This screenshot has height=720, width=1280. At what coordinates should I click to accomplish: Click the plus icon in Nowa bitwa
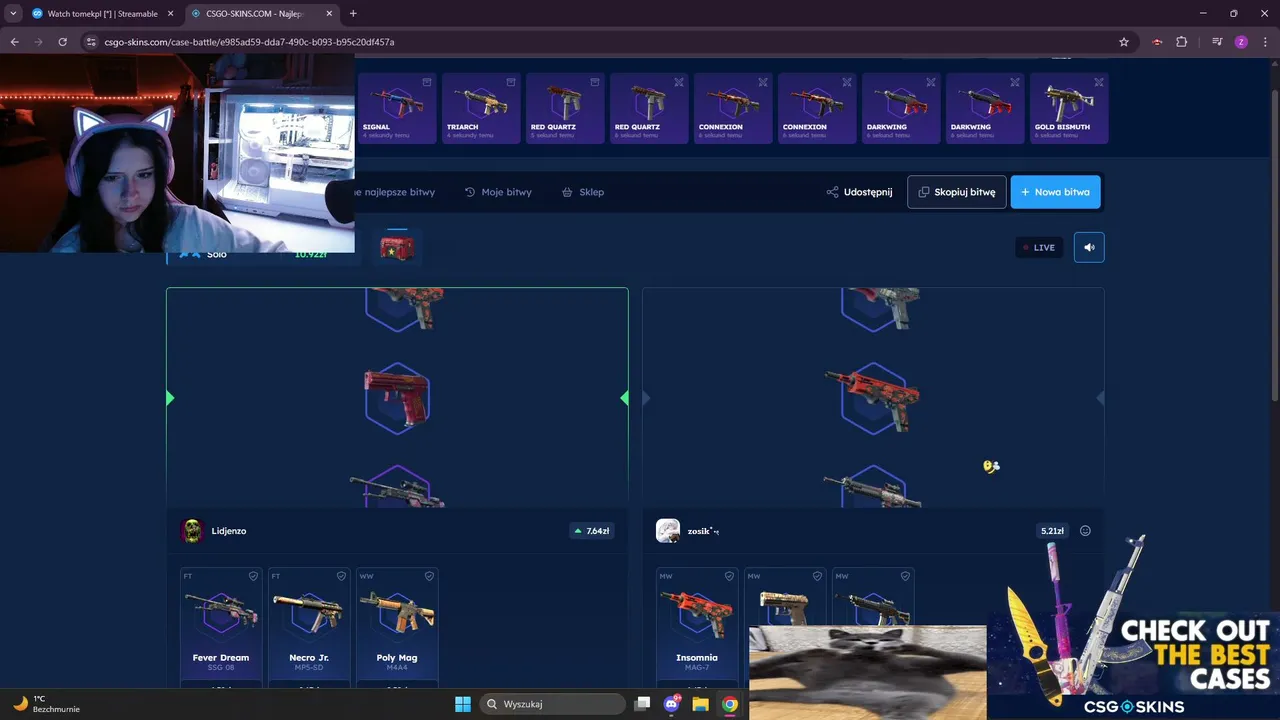[1025, 192]
